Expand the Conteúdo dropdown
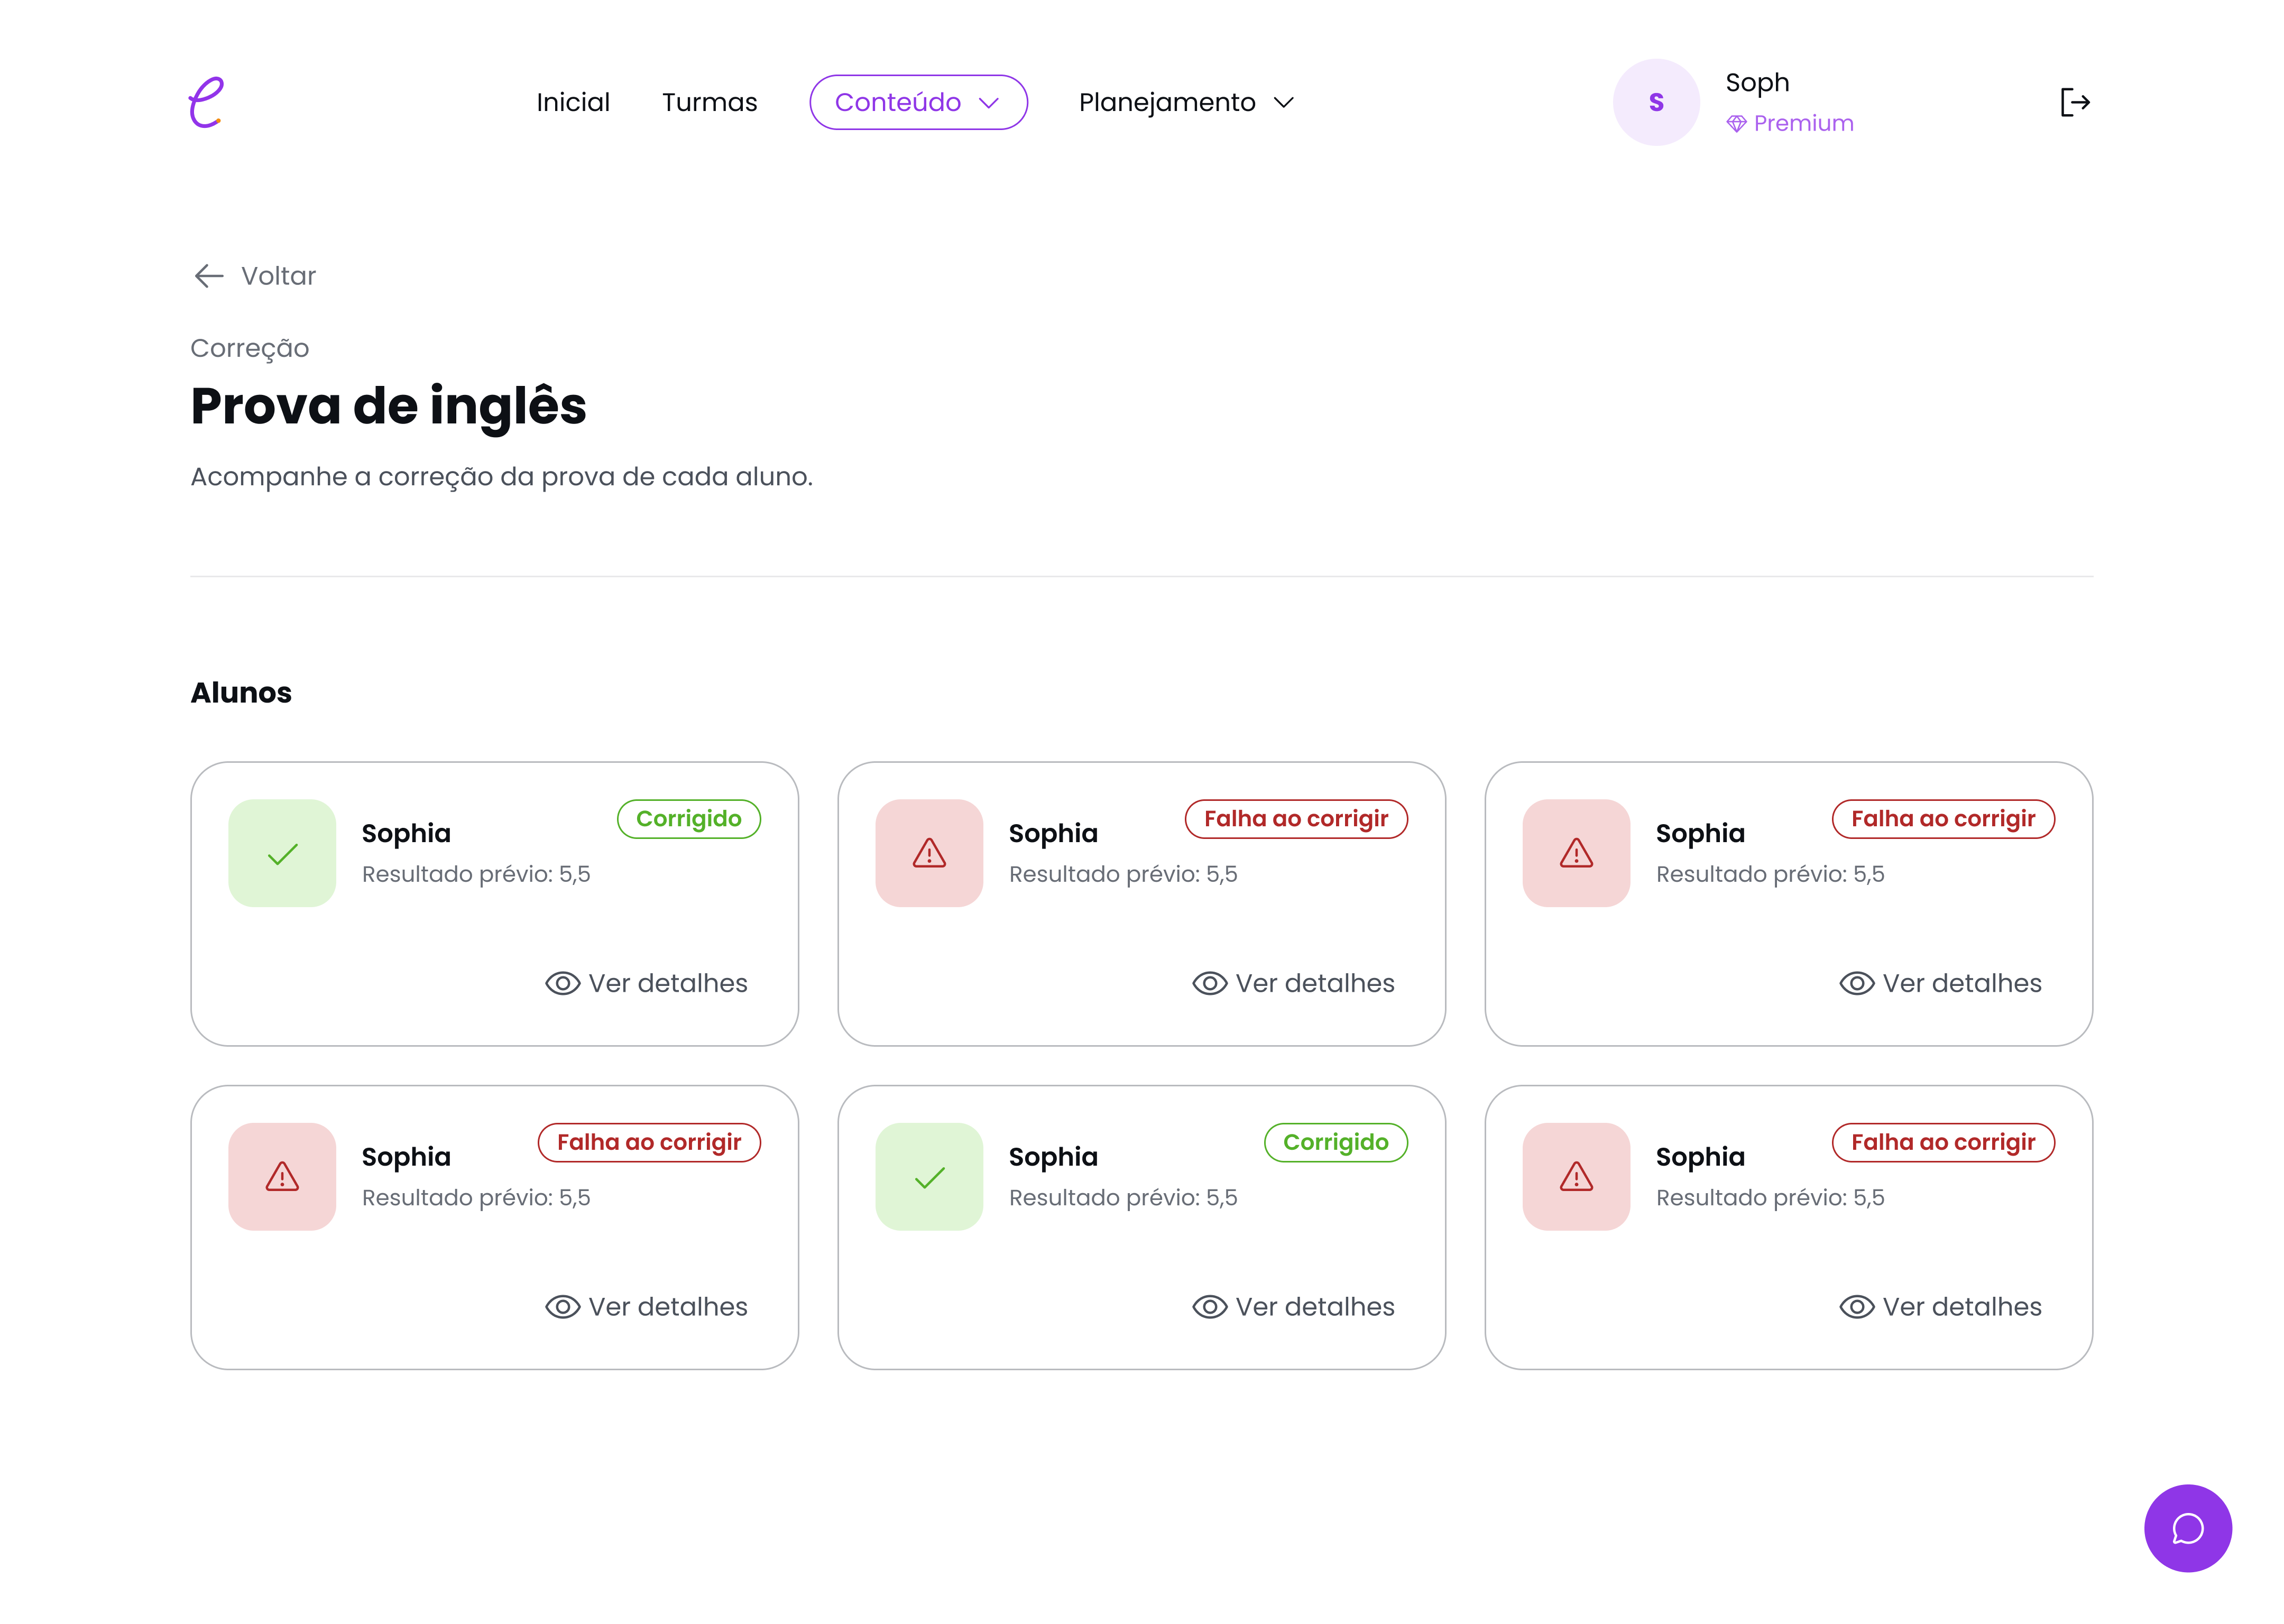The width and height of the screenshot is (2284, 1624). (918, 102)
